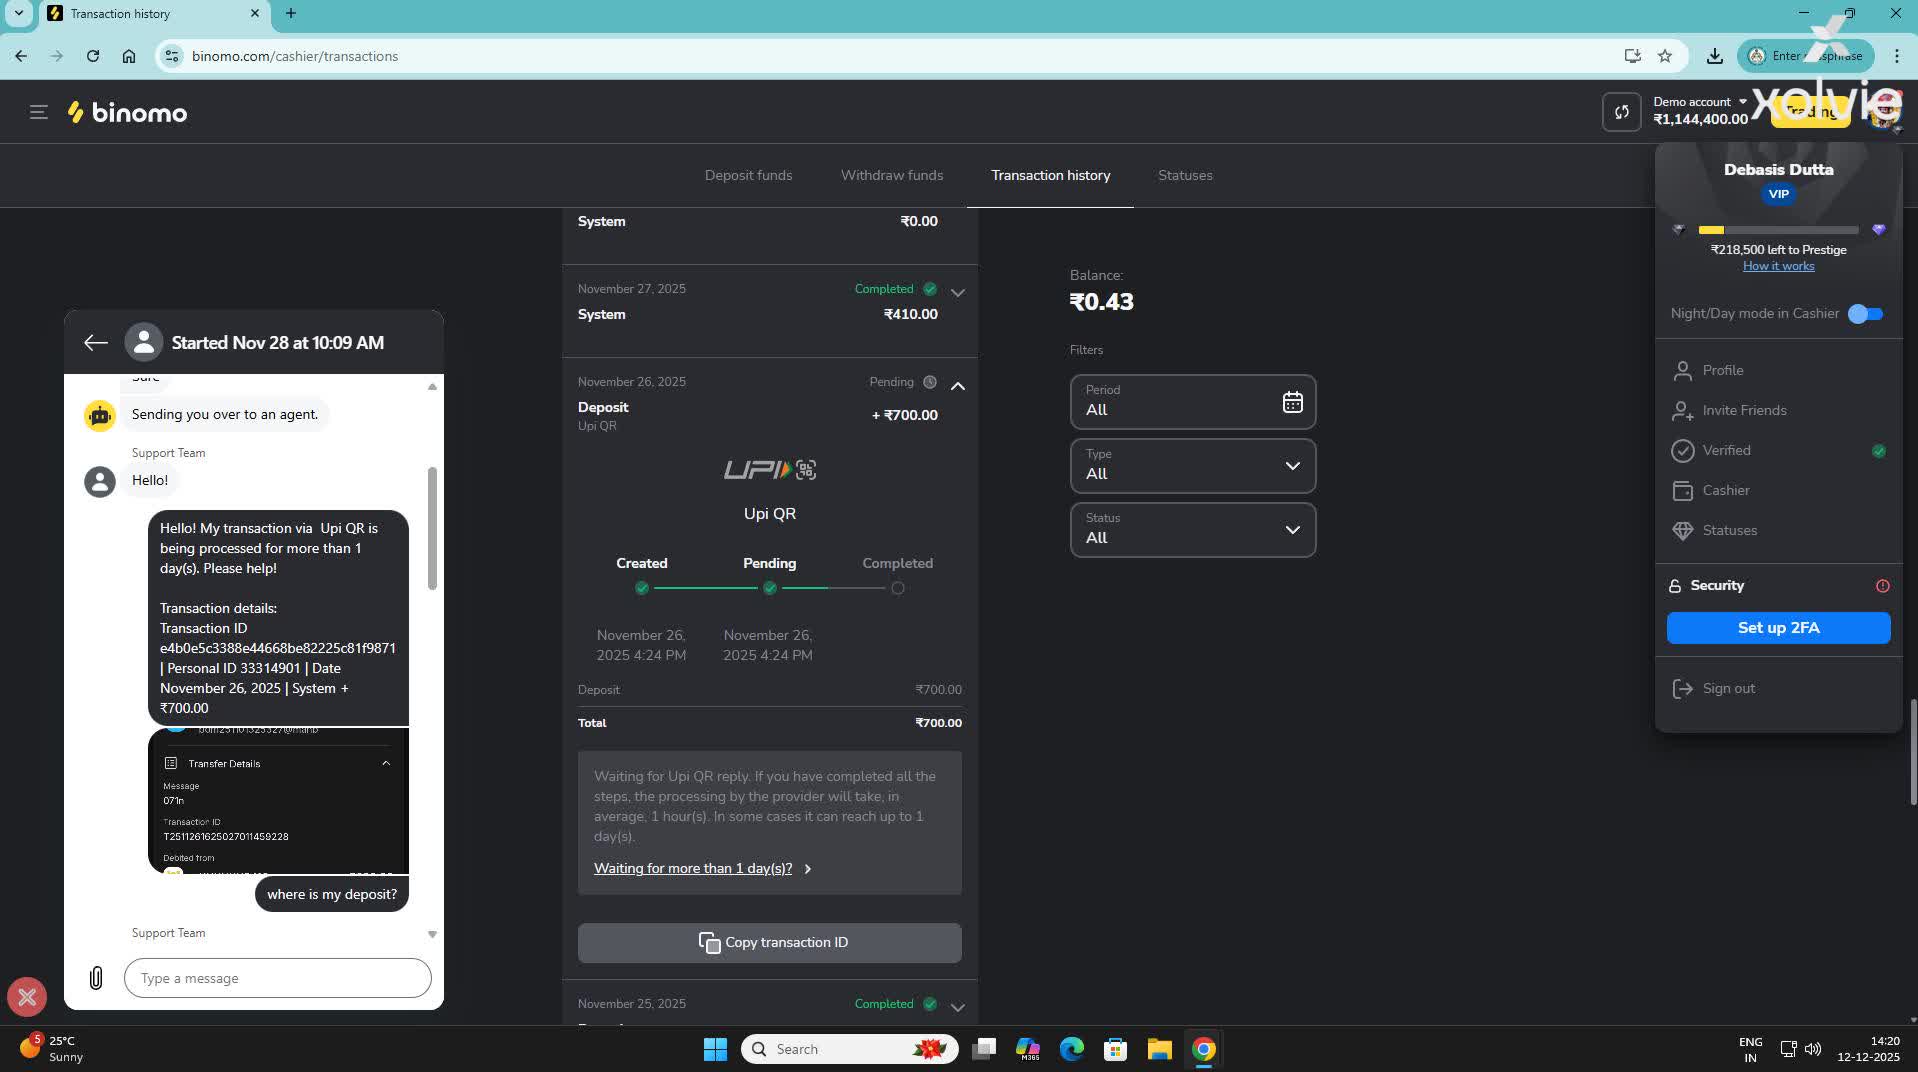Click the Set up 2FA button
Image resolution: width=1918 pixels, height=1072 pixels.
1777,627
